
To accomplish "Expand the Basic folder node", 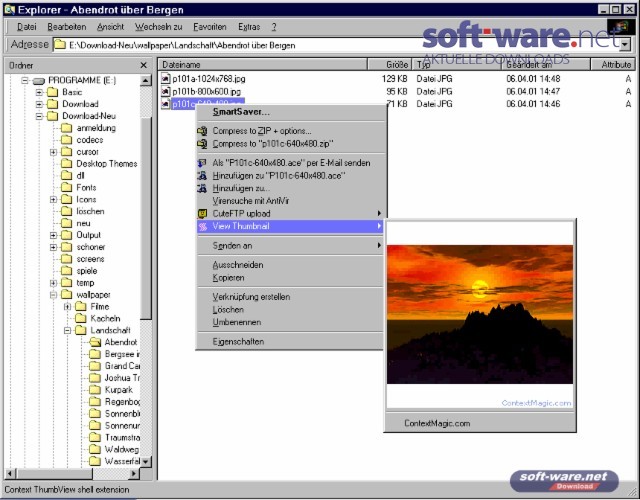I will [x=39, y=92].
